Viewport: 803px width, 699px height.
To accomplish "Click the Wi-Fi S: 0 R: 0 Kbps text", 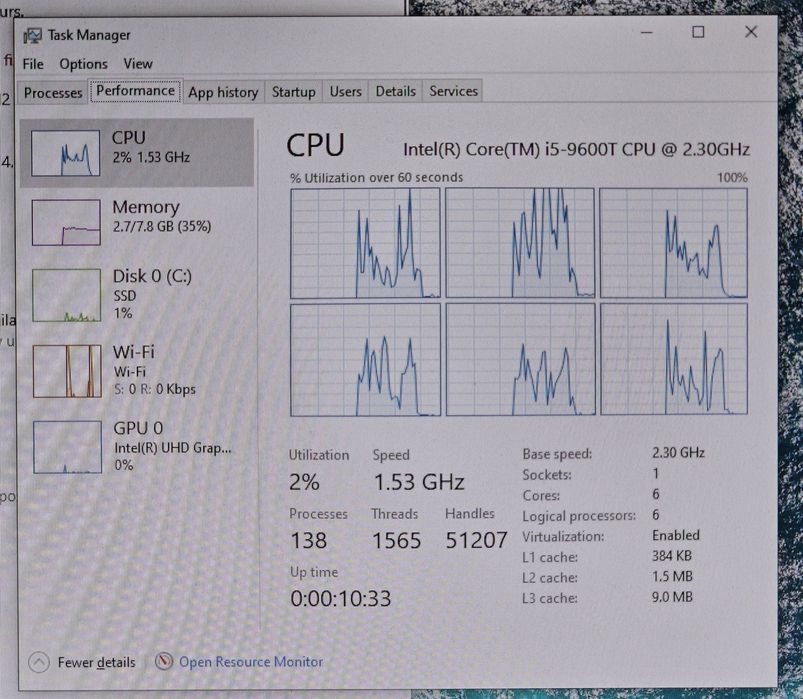I will (x=155, y=389).
